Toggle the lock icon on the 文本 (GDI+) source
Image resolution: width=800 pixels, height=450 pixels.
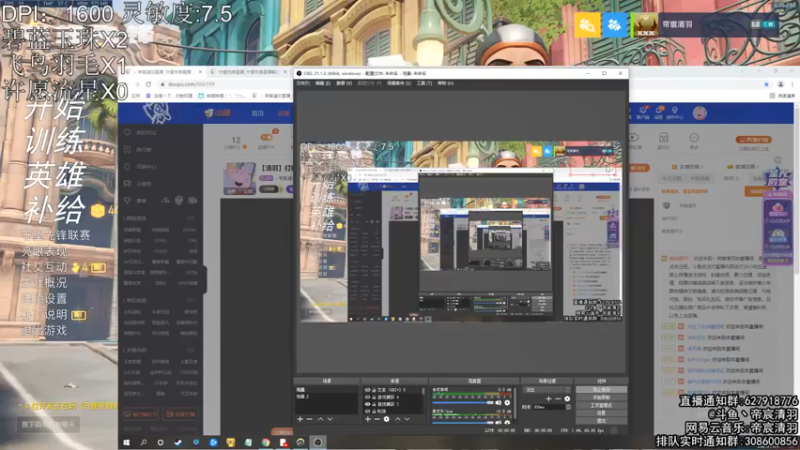(x=374, y=390)
